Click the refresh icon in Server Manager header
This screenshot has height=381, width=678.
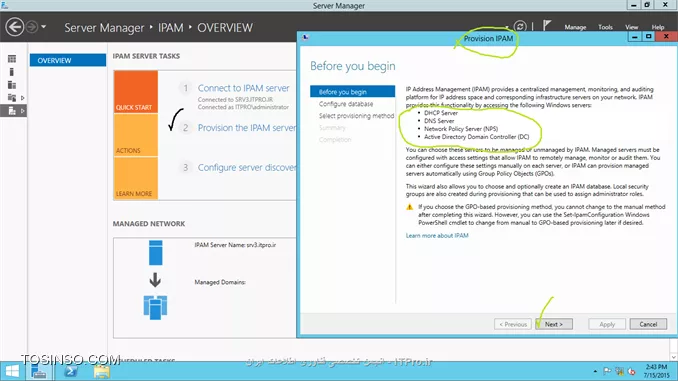(x=520, y=26)
